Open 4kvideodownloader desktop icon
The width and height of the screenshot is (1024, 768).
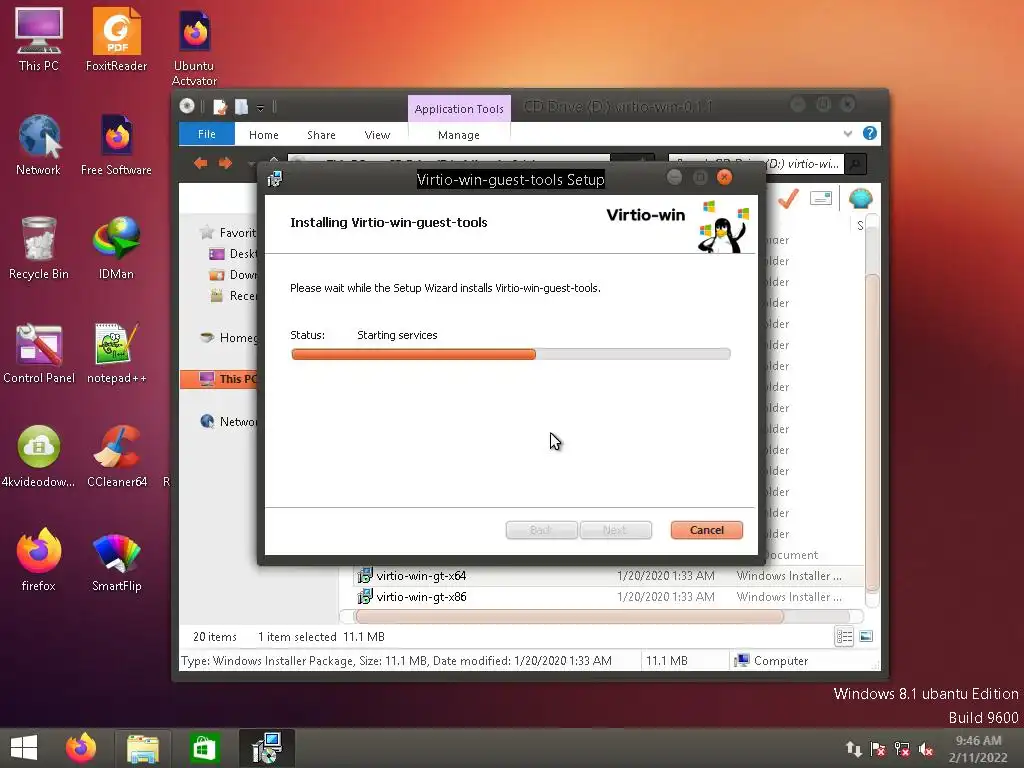[x=39, y=456]
